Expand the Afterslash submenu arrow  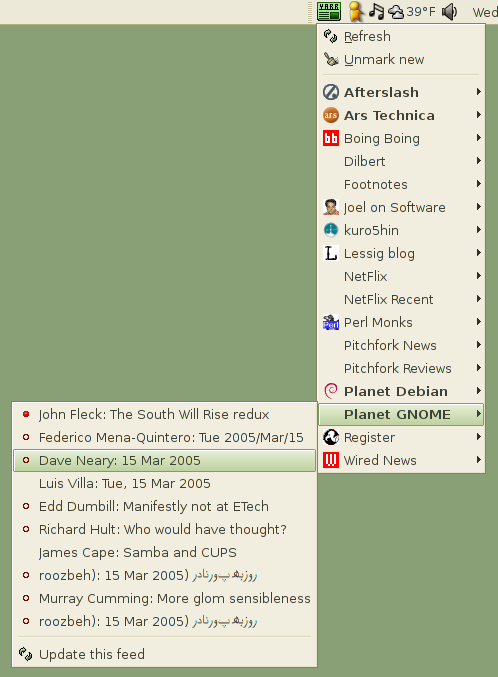(479, 92)
